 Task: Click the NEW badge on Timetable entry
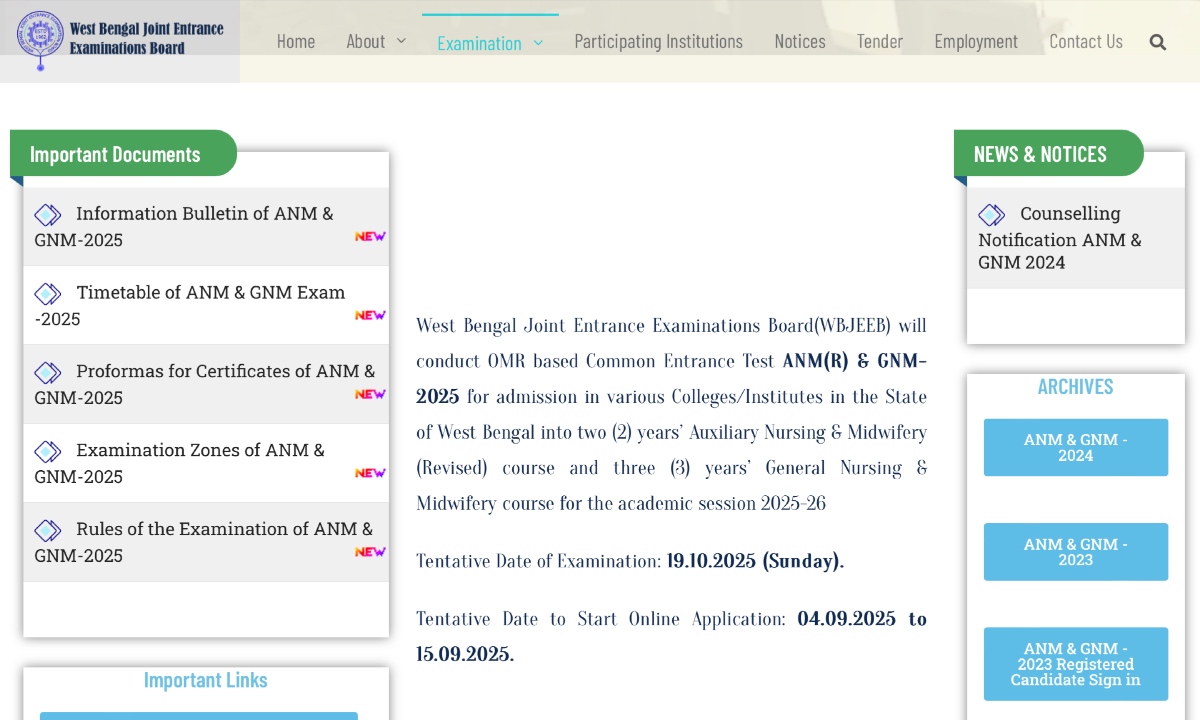[371, 315]
